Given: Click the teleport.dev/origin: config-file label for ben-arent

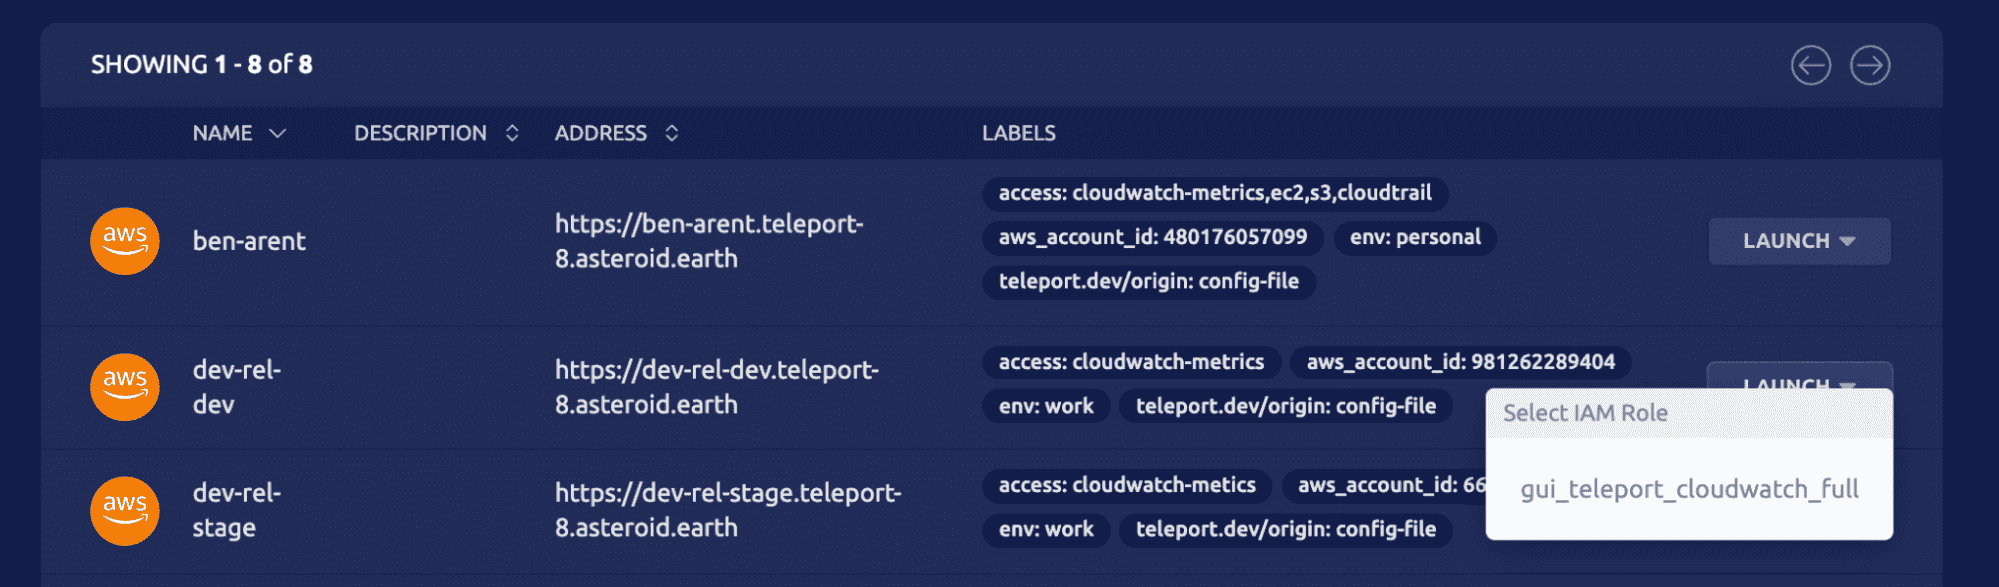Looking at the screenshot, I should pyautogui.click(x=1150, y=283).
